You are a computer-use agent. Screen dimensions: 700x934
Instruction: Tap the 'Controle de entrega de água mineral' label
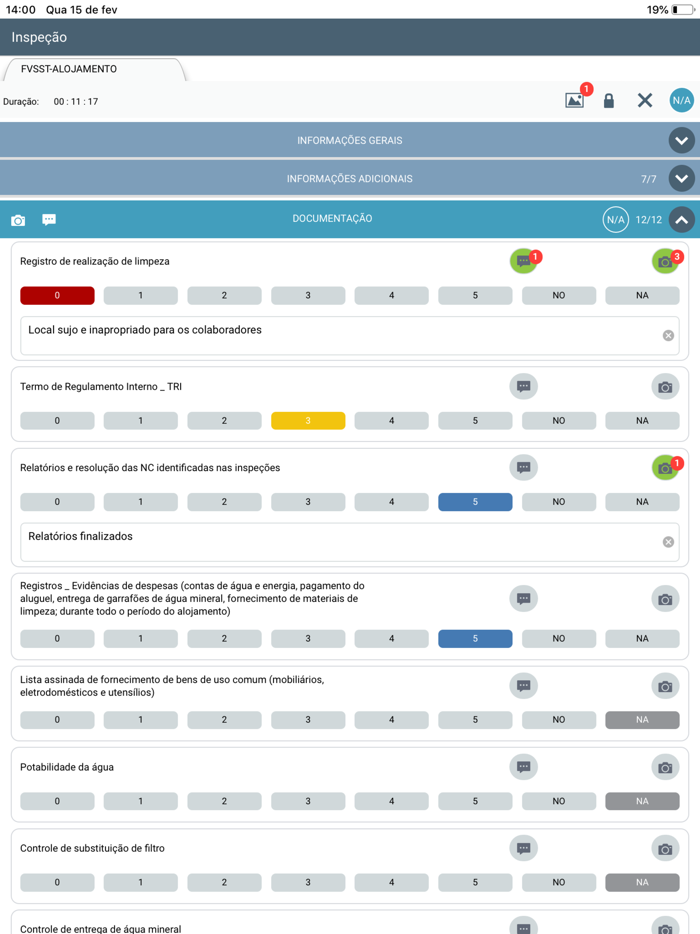pyautogui.click(x=101, y=929)
